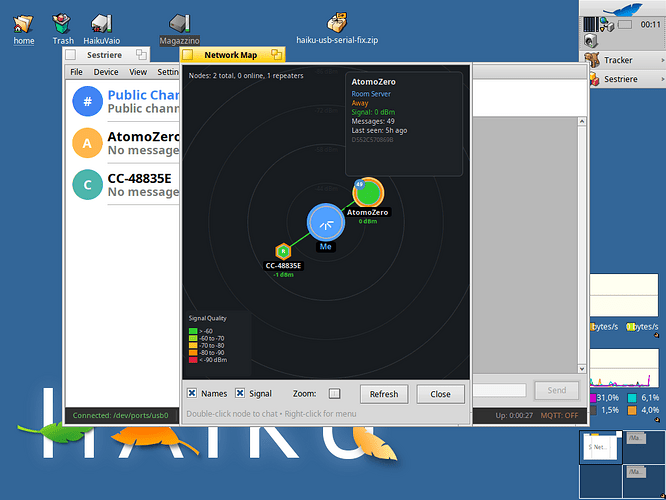This screenshot has width=666, height=500.
Task: Click the MQTT: OFF status text
Action: (559, 415)
